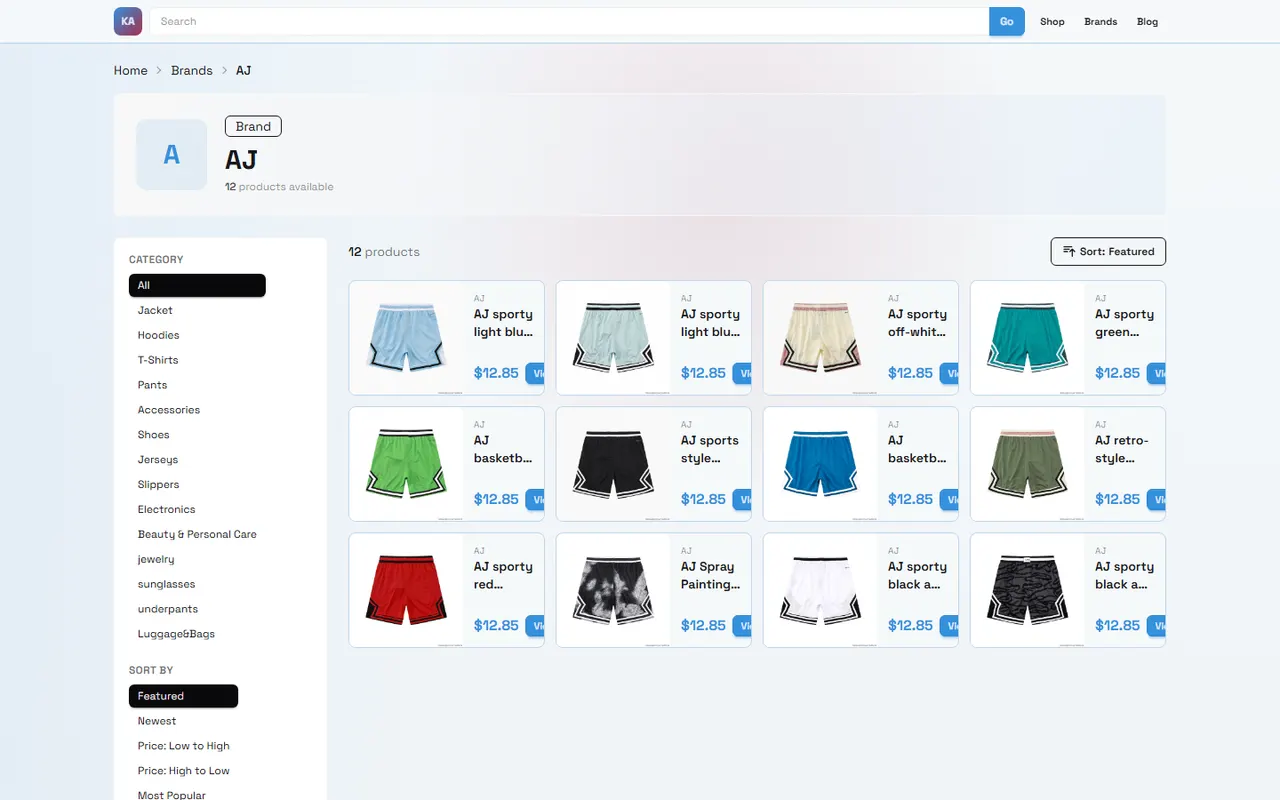The image size is (1280, 800).
Task: Select the Jacket category filter
Action: tap(155, 310)
